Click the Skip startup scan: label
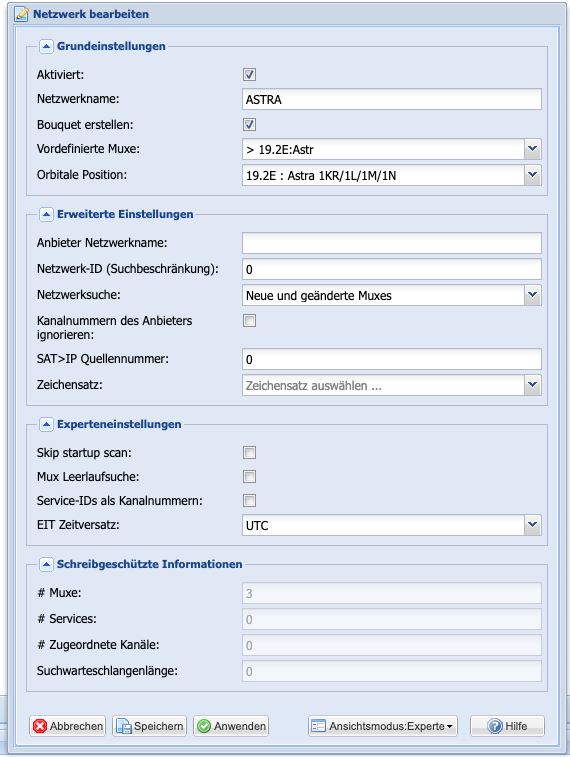 pyautogui.click(x=84, y=453)
